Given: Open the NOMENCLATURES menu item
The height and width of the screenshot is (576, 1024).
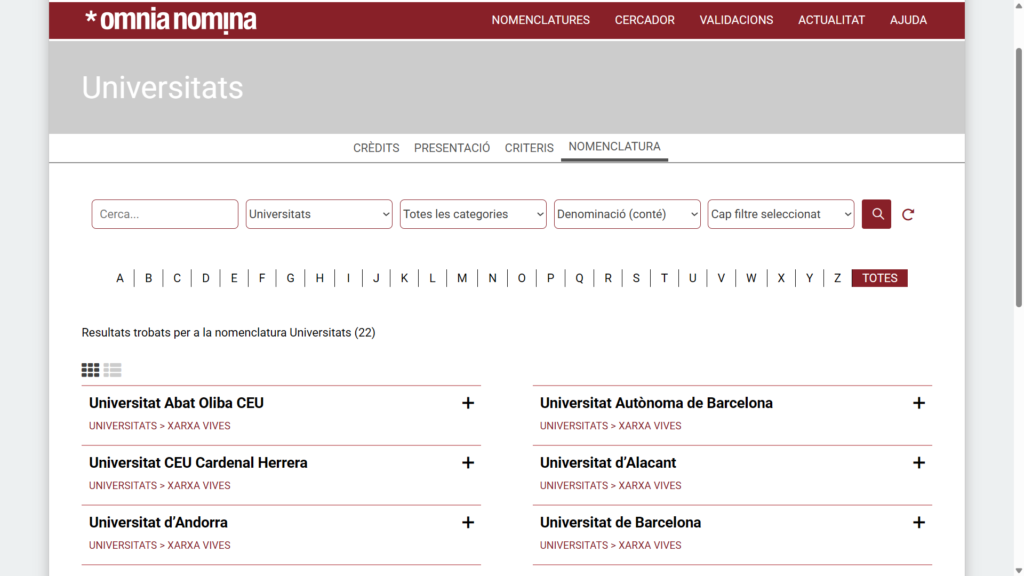Looking at the screenshot, I should (540, 19).
